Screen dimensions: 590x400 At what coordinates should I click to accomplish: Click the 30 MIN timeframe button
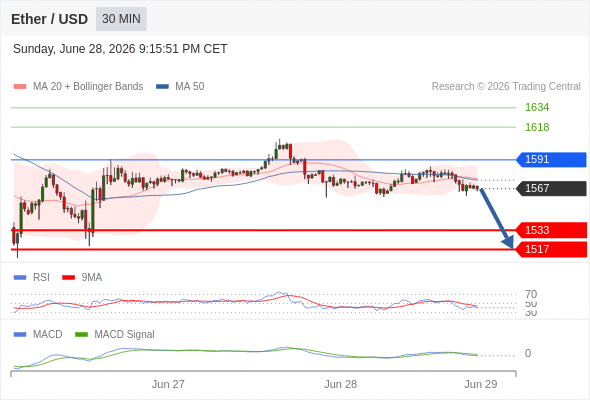pyautogui.click(x=121, y=19)
